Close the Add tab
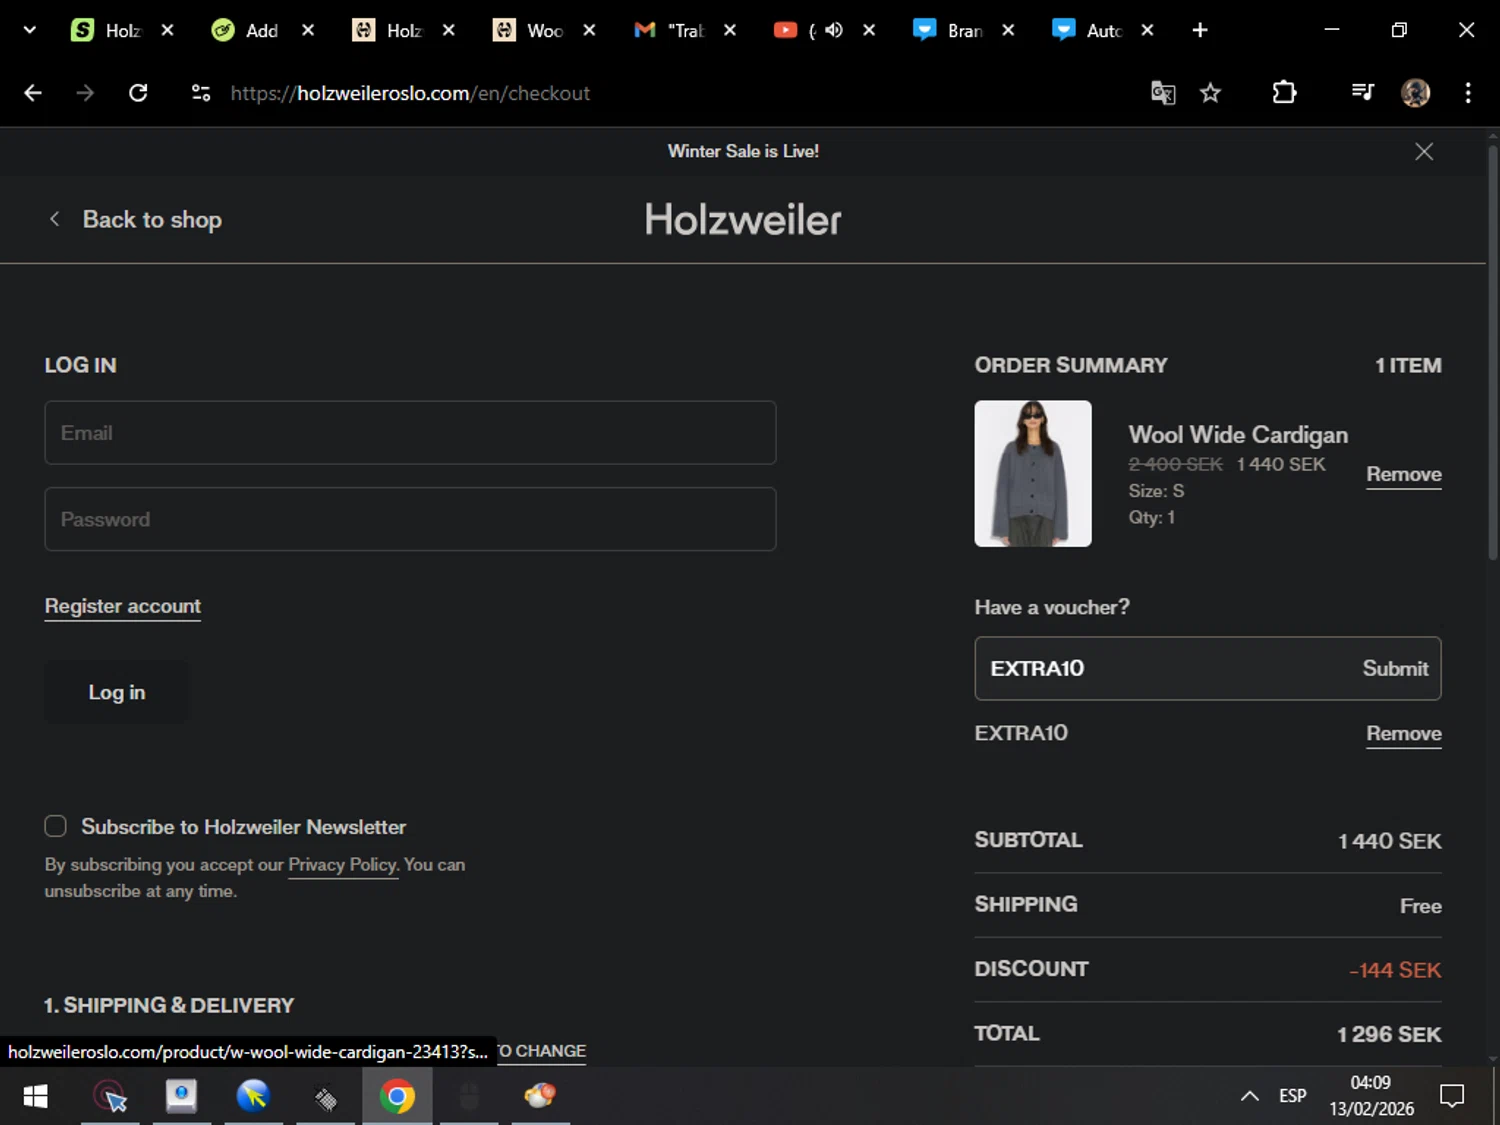Viewport: 1500px width, 1125px height. coord(308,30)
